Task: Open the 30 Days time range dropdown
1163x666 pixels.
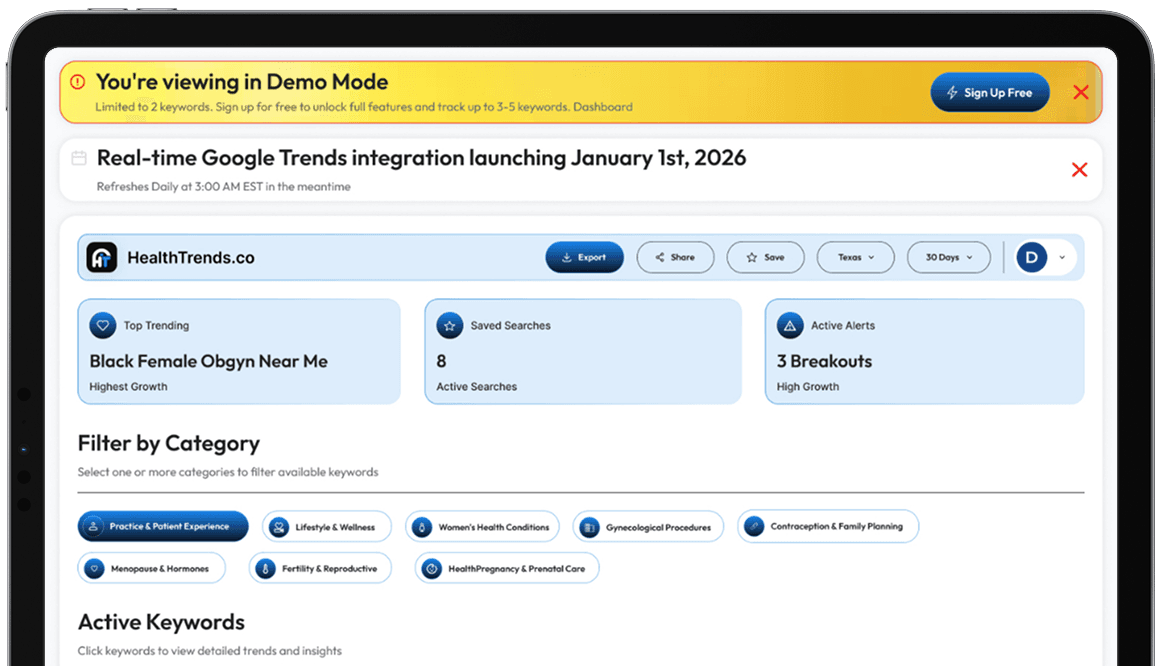Action: pyautogui.click(x=948, y=257)
